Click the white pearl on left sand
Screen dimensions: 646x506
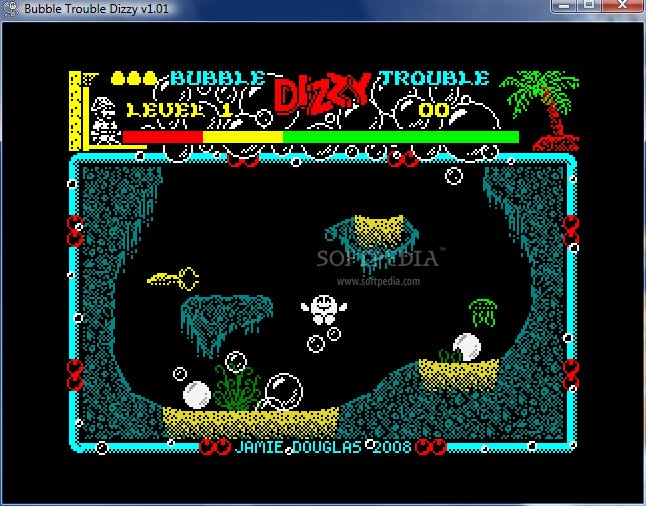pos(197,395)
